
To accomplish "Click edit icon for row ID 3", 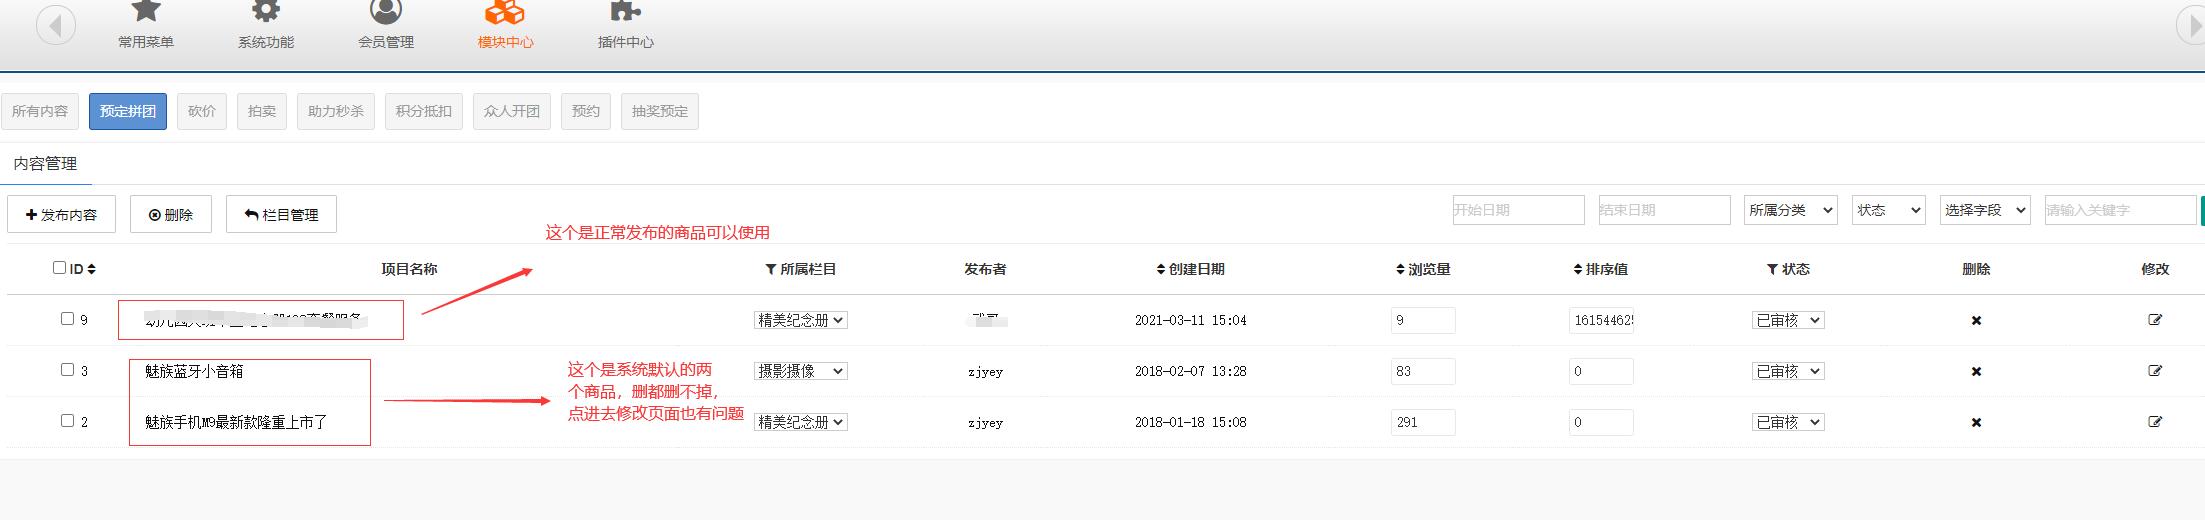I will coord(2155,371).
